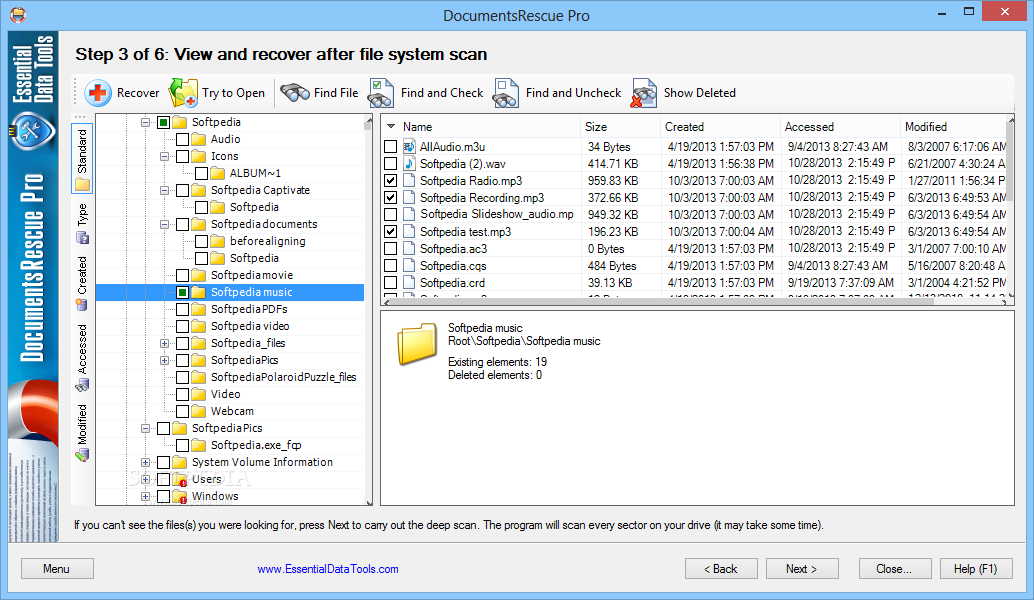Screen dimensions: 1034x600
Task: Open Help (F1)
Action: 976,569
